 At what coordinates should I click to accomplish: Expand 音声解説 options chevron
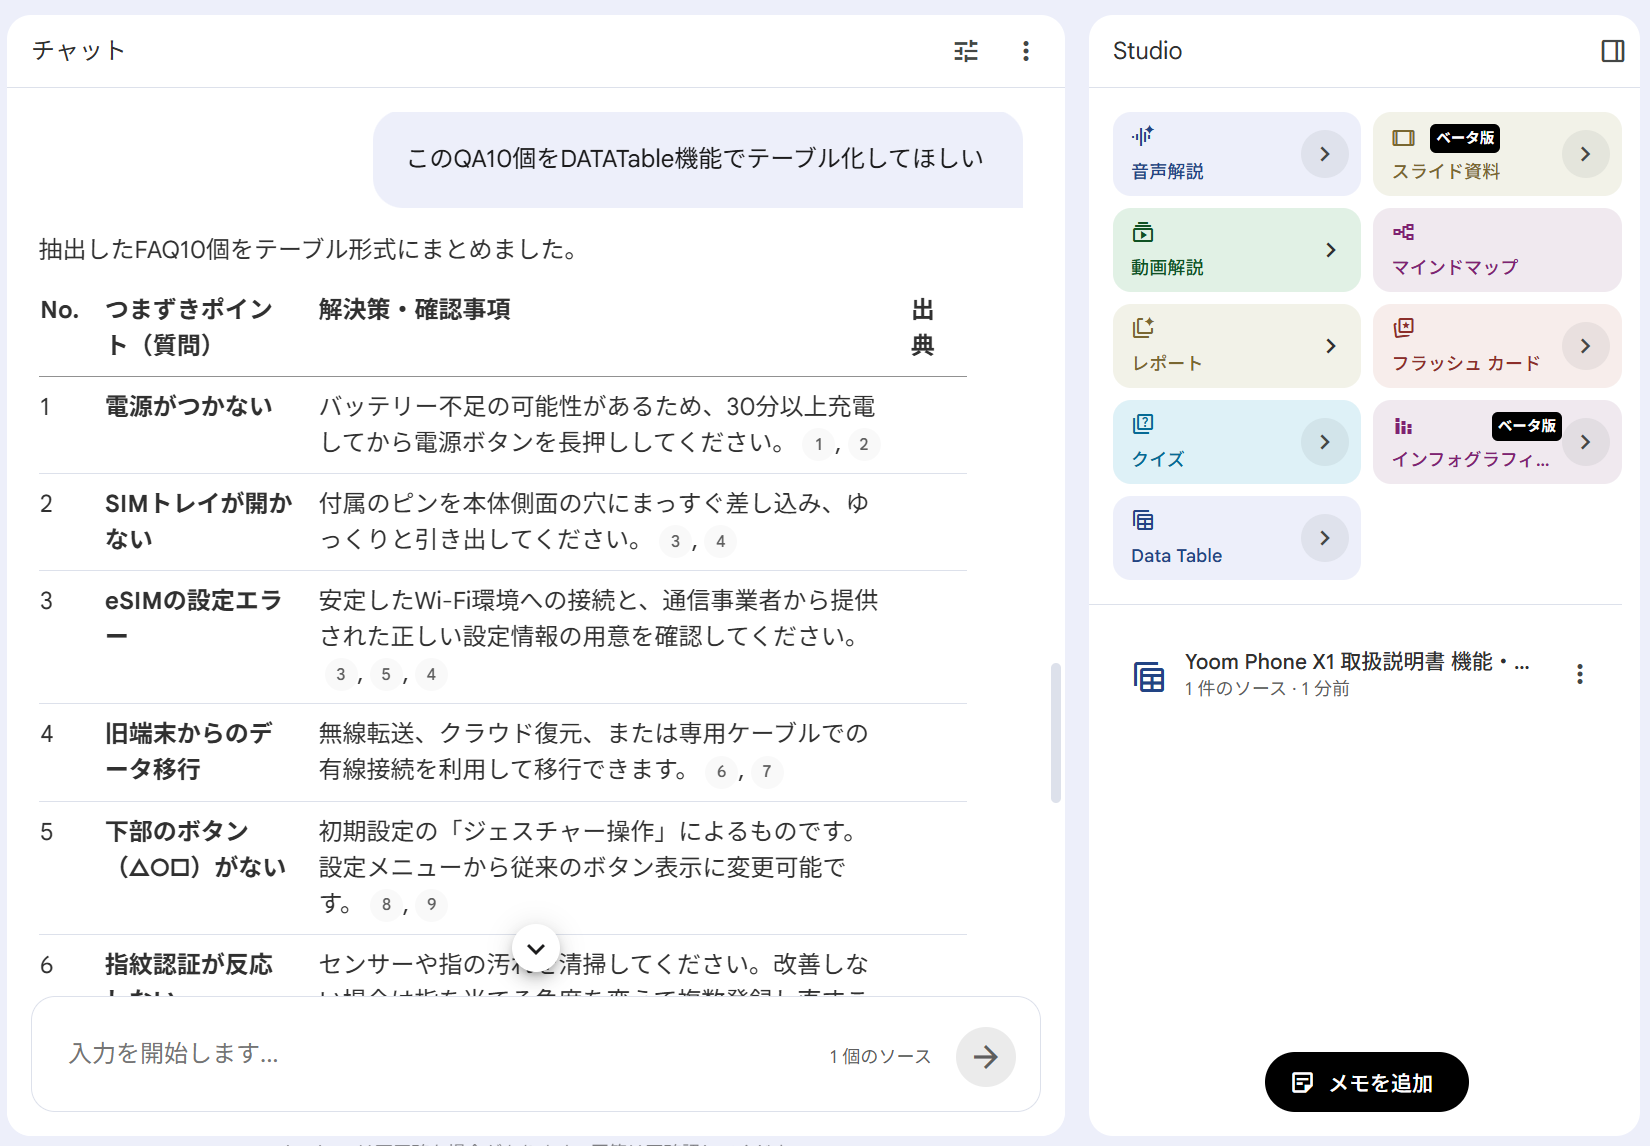pos(1325,154)
